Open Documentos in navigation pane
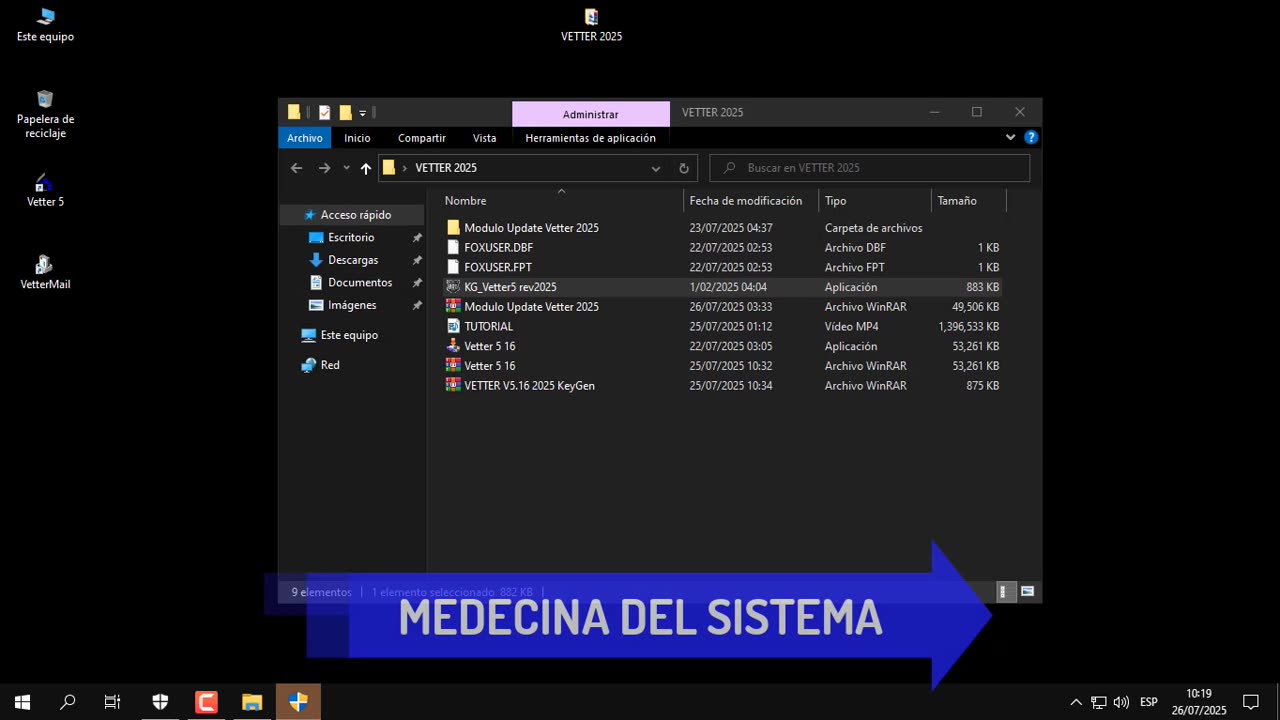 [x=360, y=283]
